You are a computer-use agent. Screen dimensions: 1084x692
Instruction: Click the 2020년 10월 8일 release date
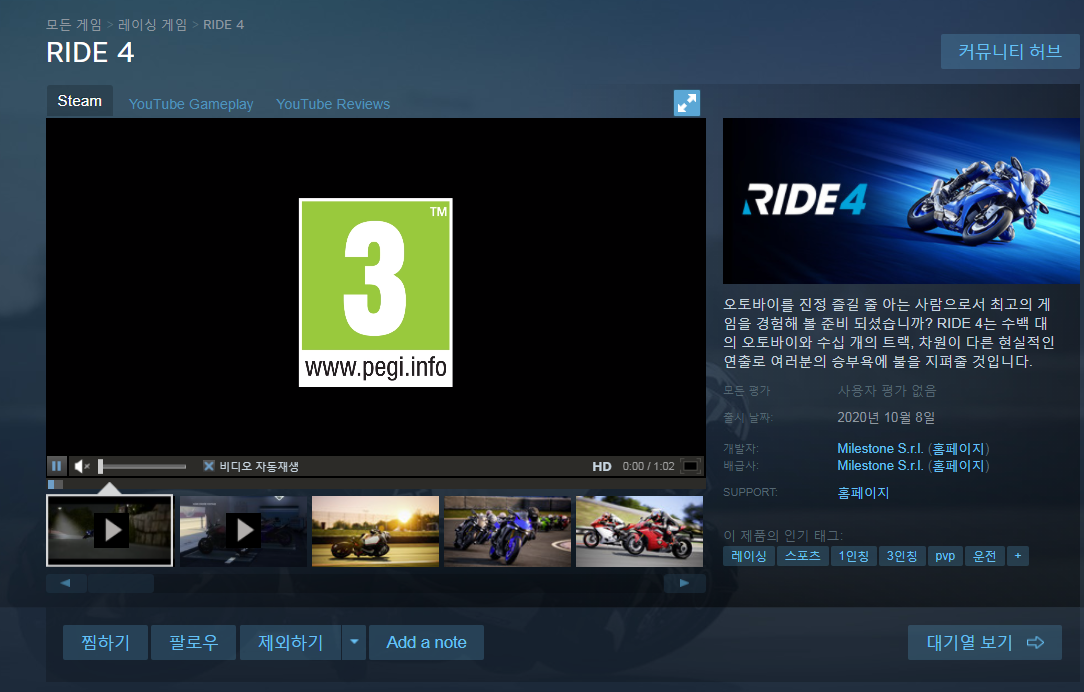pyautogui.click(x=886, y=418)
